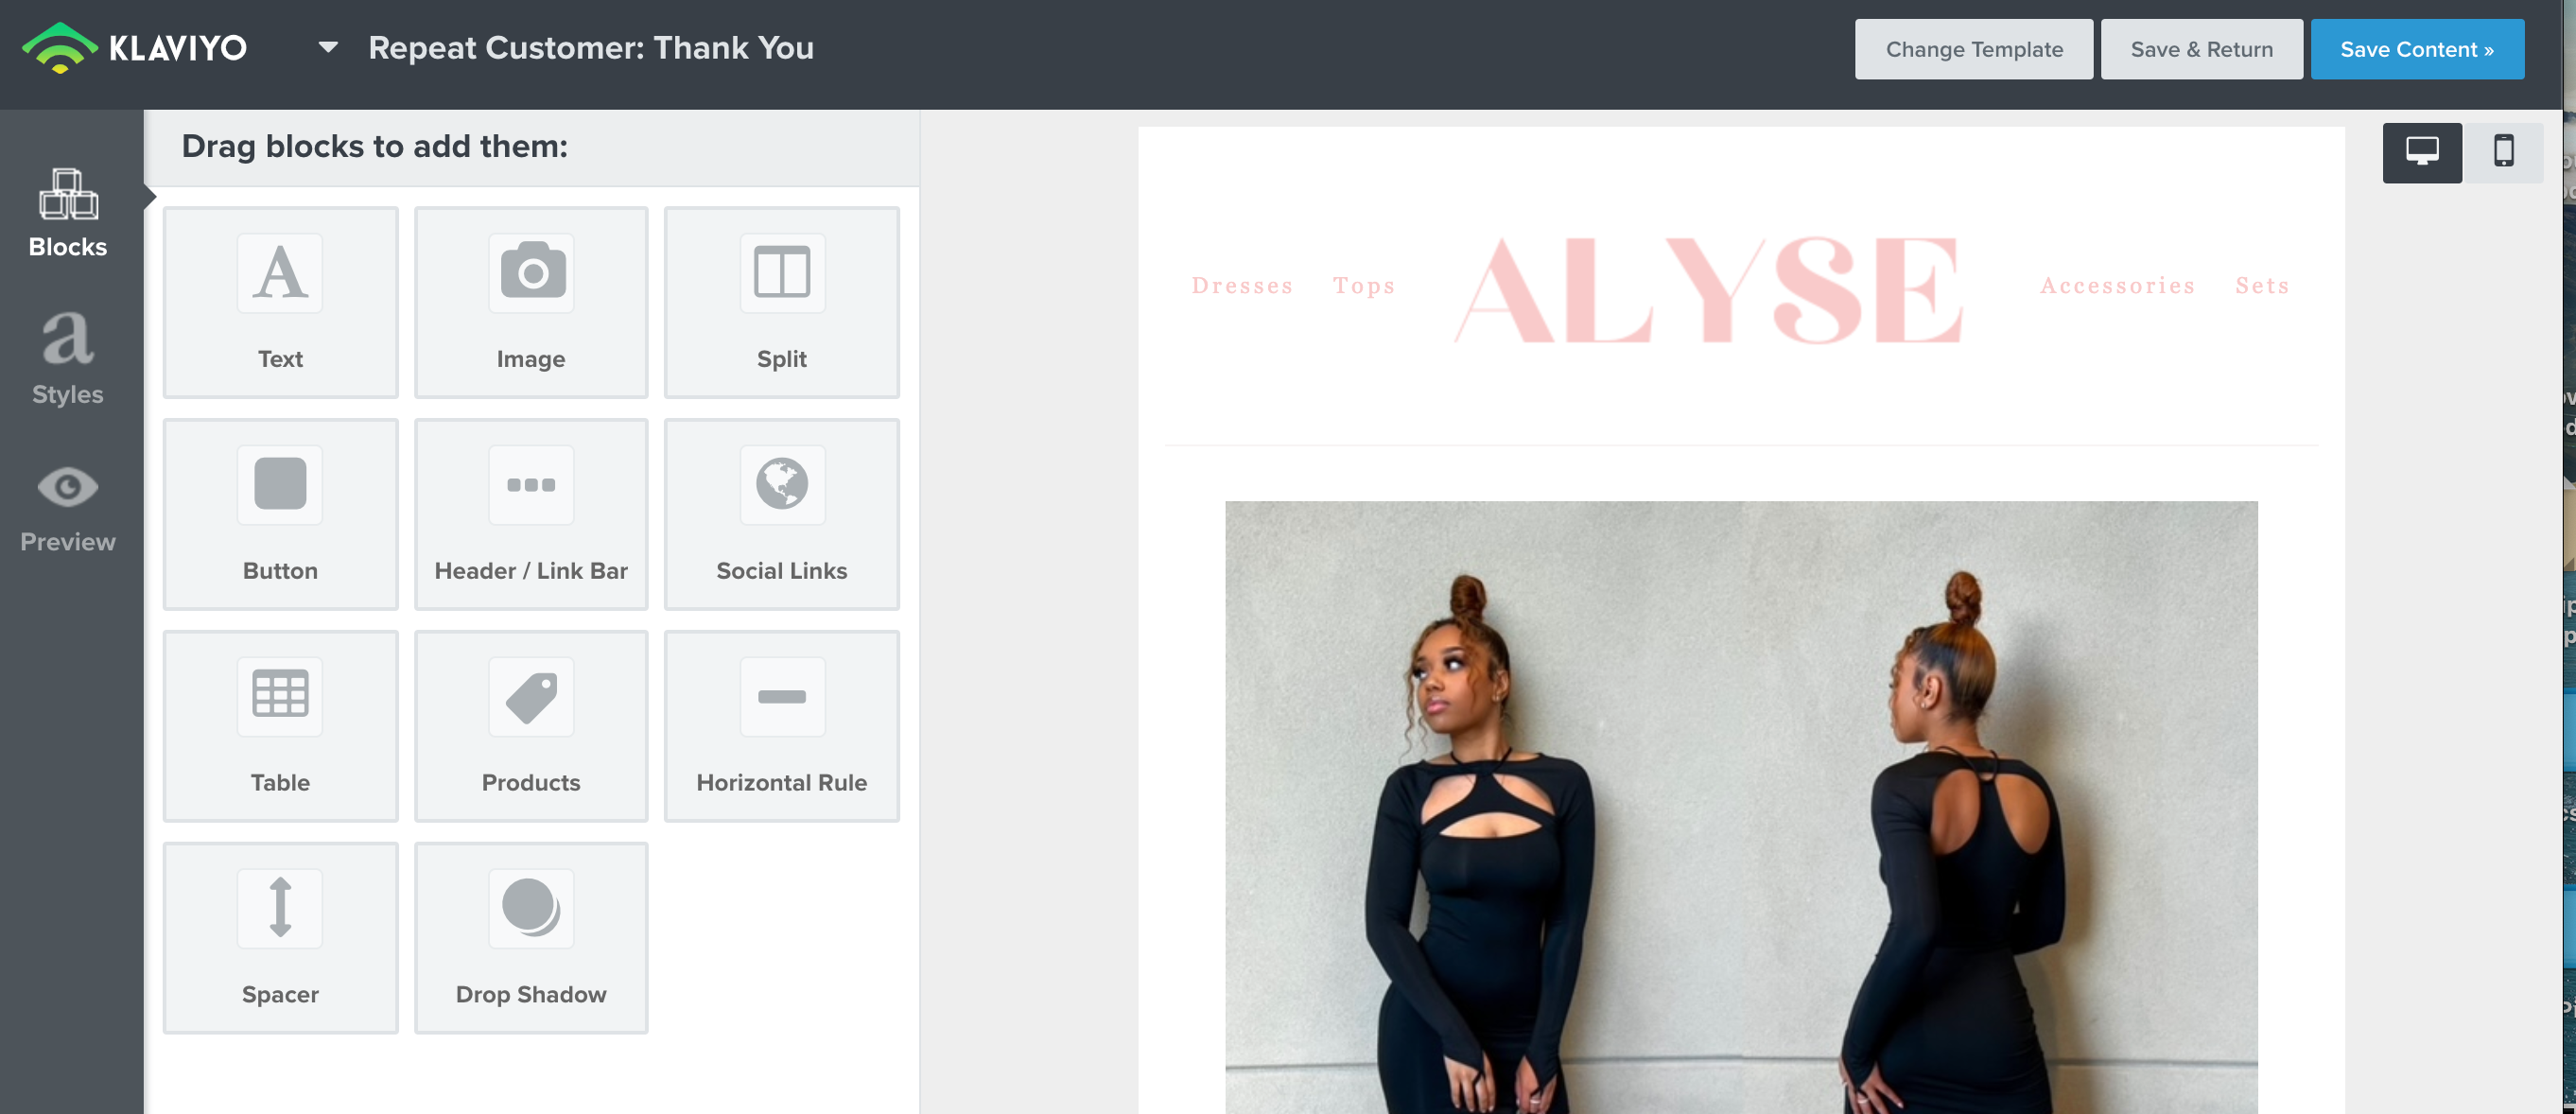Switch to mobile preview mode
Screen dimensions: 2576x1114
[x=2504, y=151]
